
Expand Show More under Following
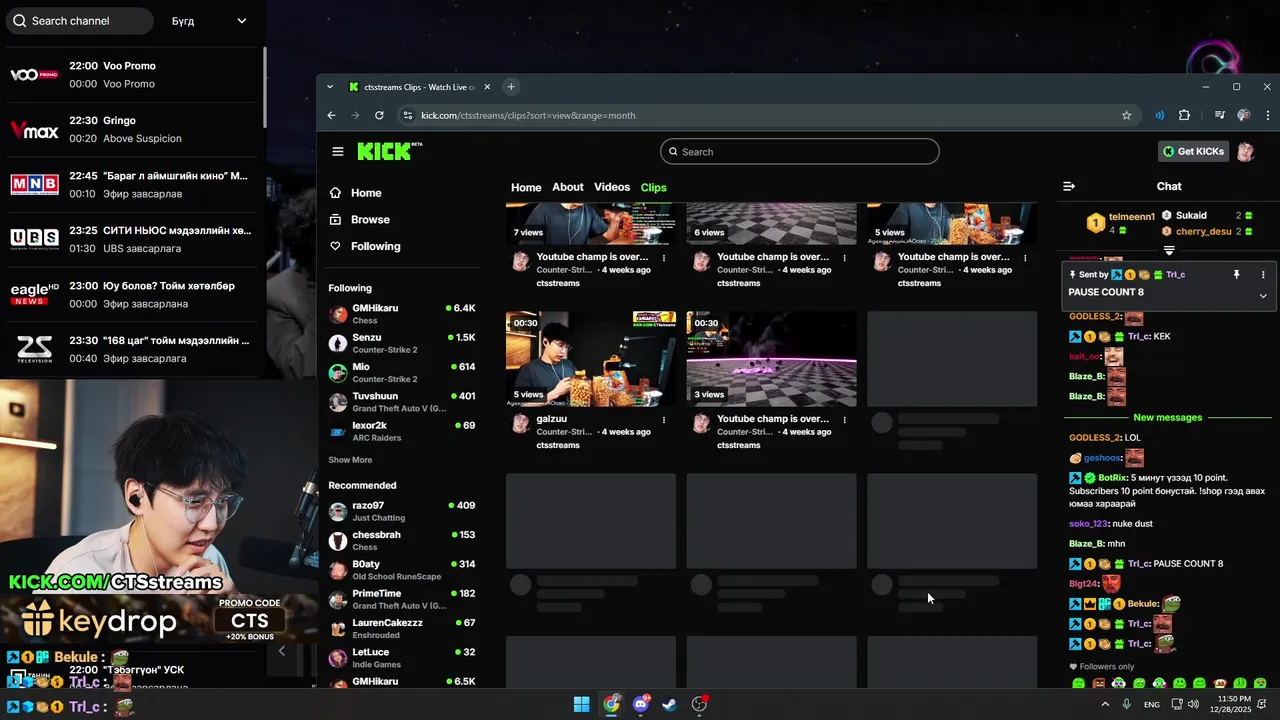click(350, 460)
